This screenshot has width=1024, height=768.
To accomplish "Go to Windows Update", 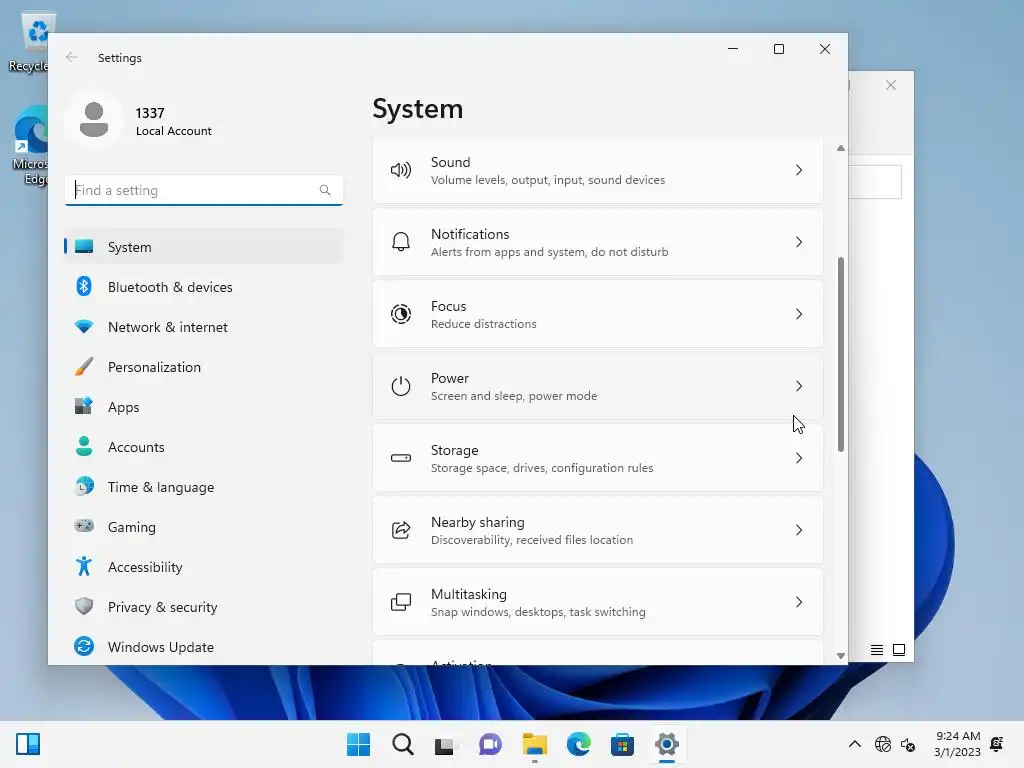I will 204,647.
